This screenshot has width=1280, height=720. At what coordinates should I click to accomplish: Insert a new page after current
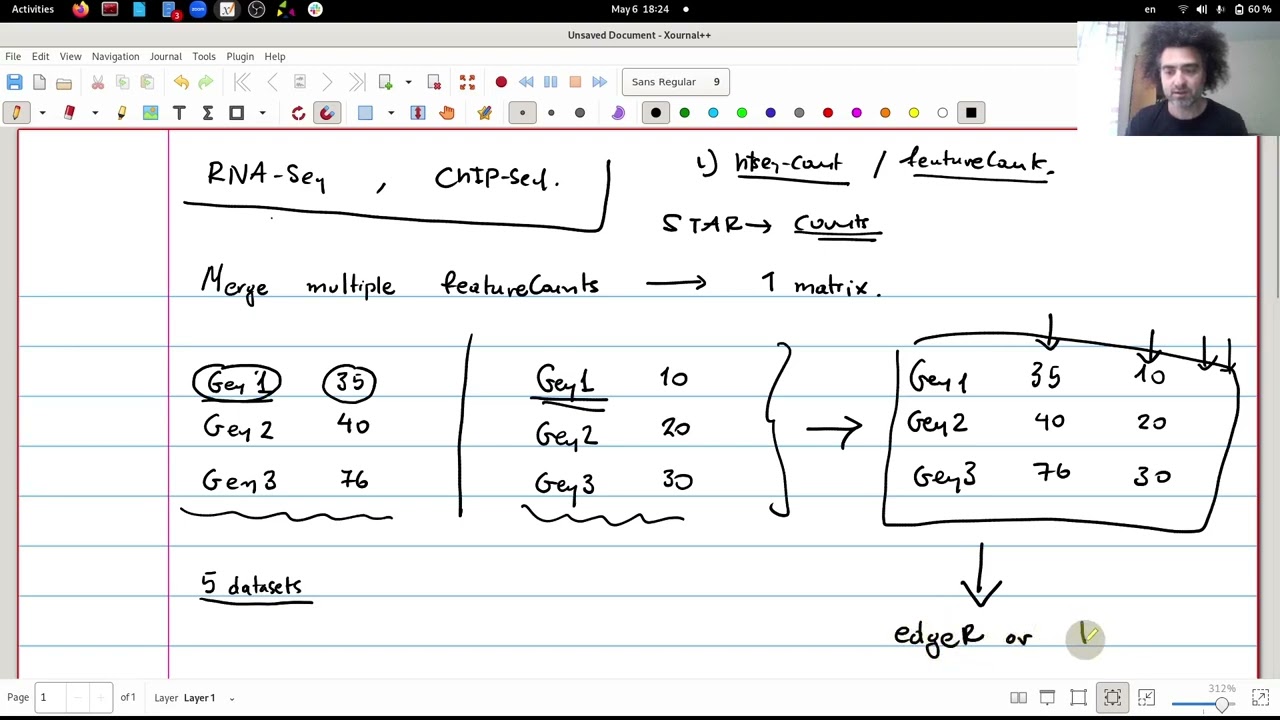[386, 82]
